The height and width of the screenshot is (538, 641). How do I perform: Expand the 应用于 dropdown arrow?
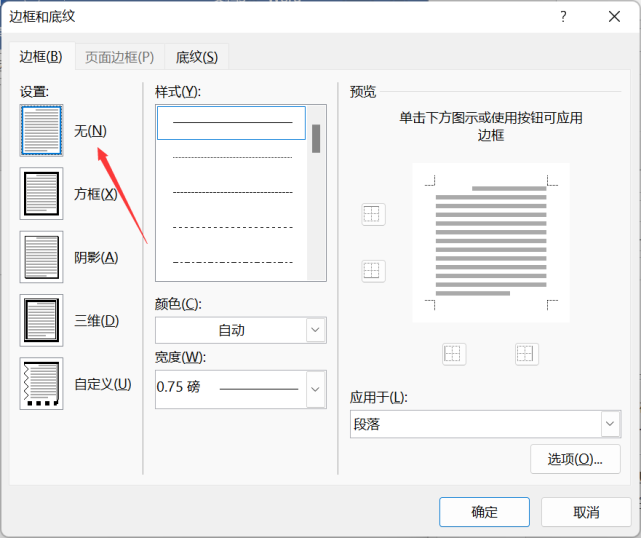(x=610, y=424)
